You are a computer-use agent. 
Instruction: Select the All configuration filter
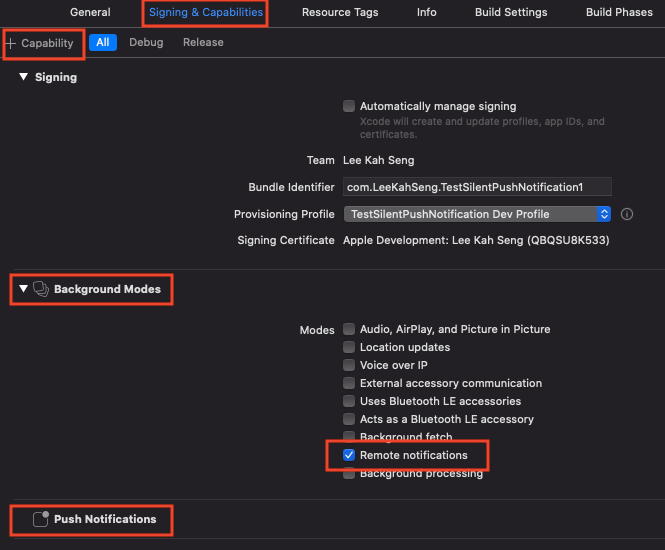(103, 42)
